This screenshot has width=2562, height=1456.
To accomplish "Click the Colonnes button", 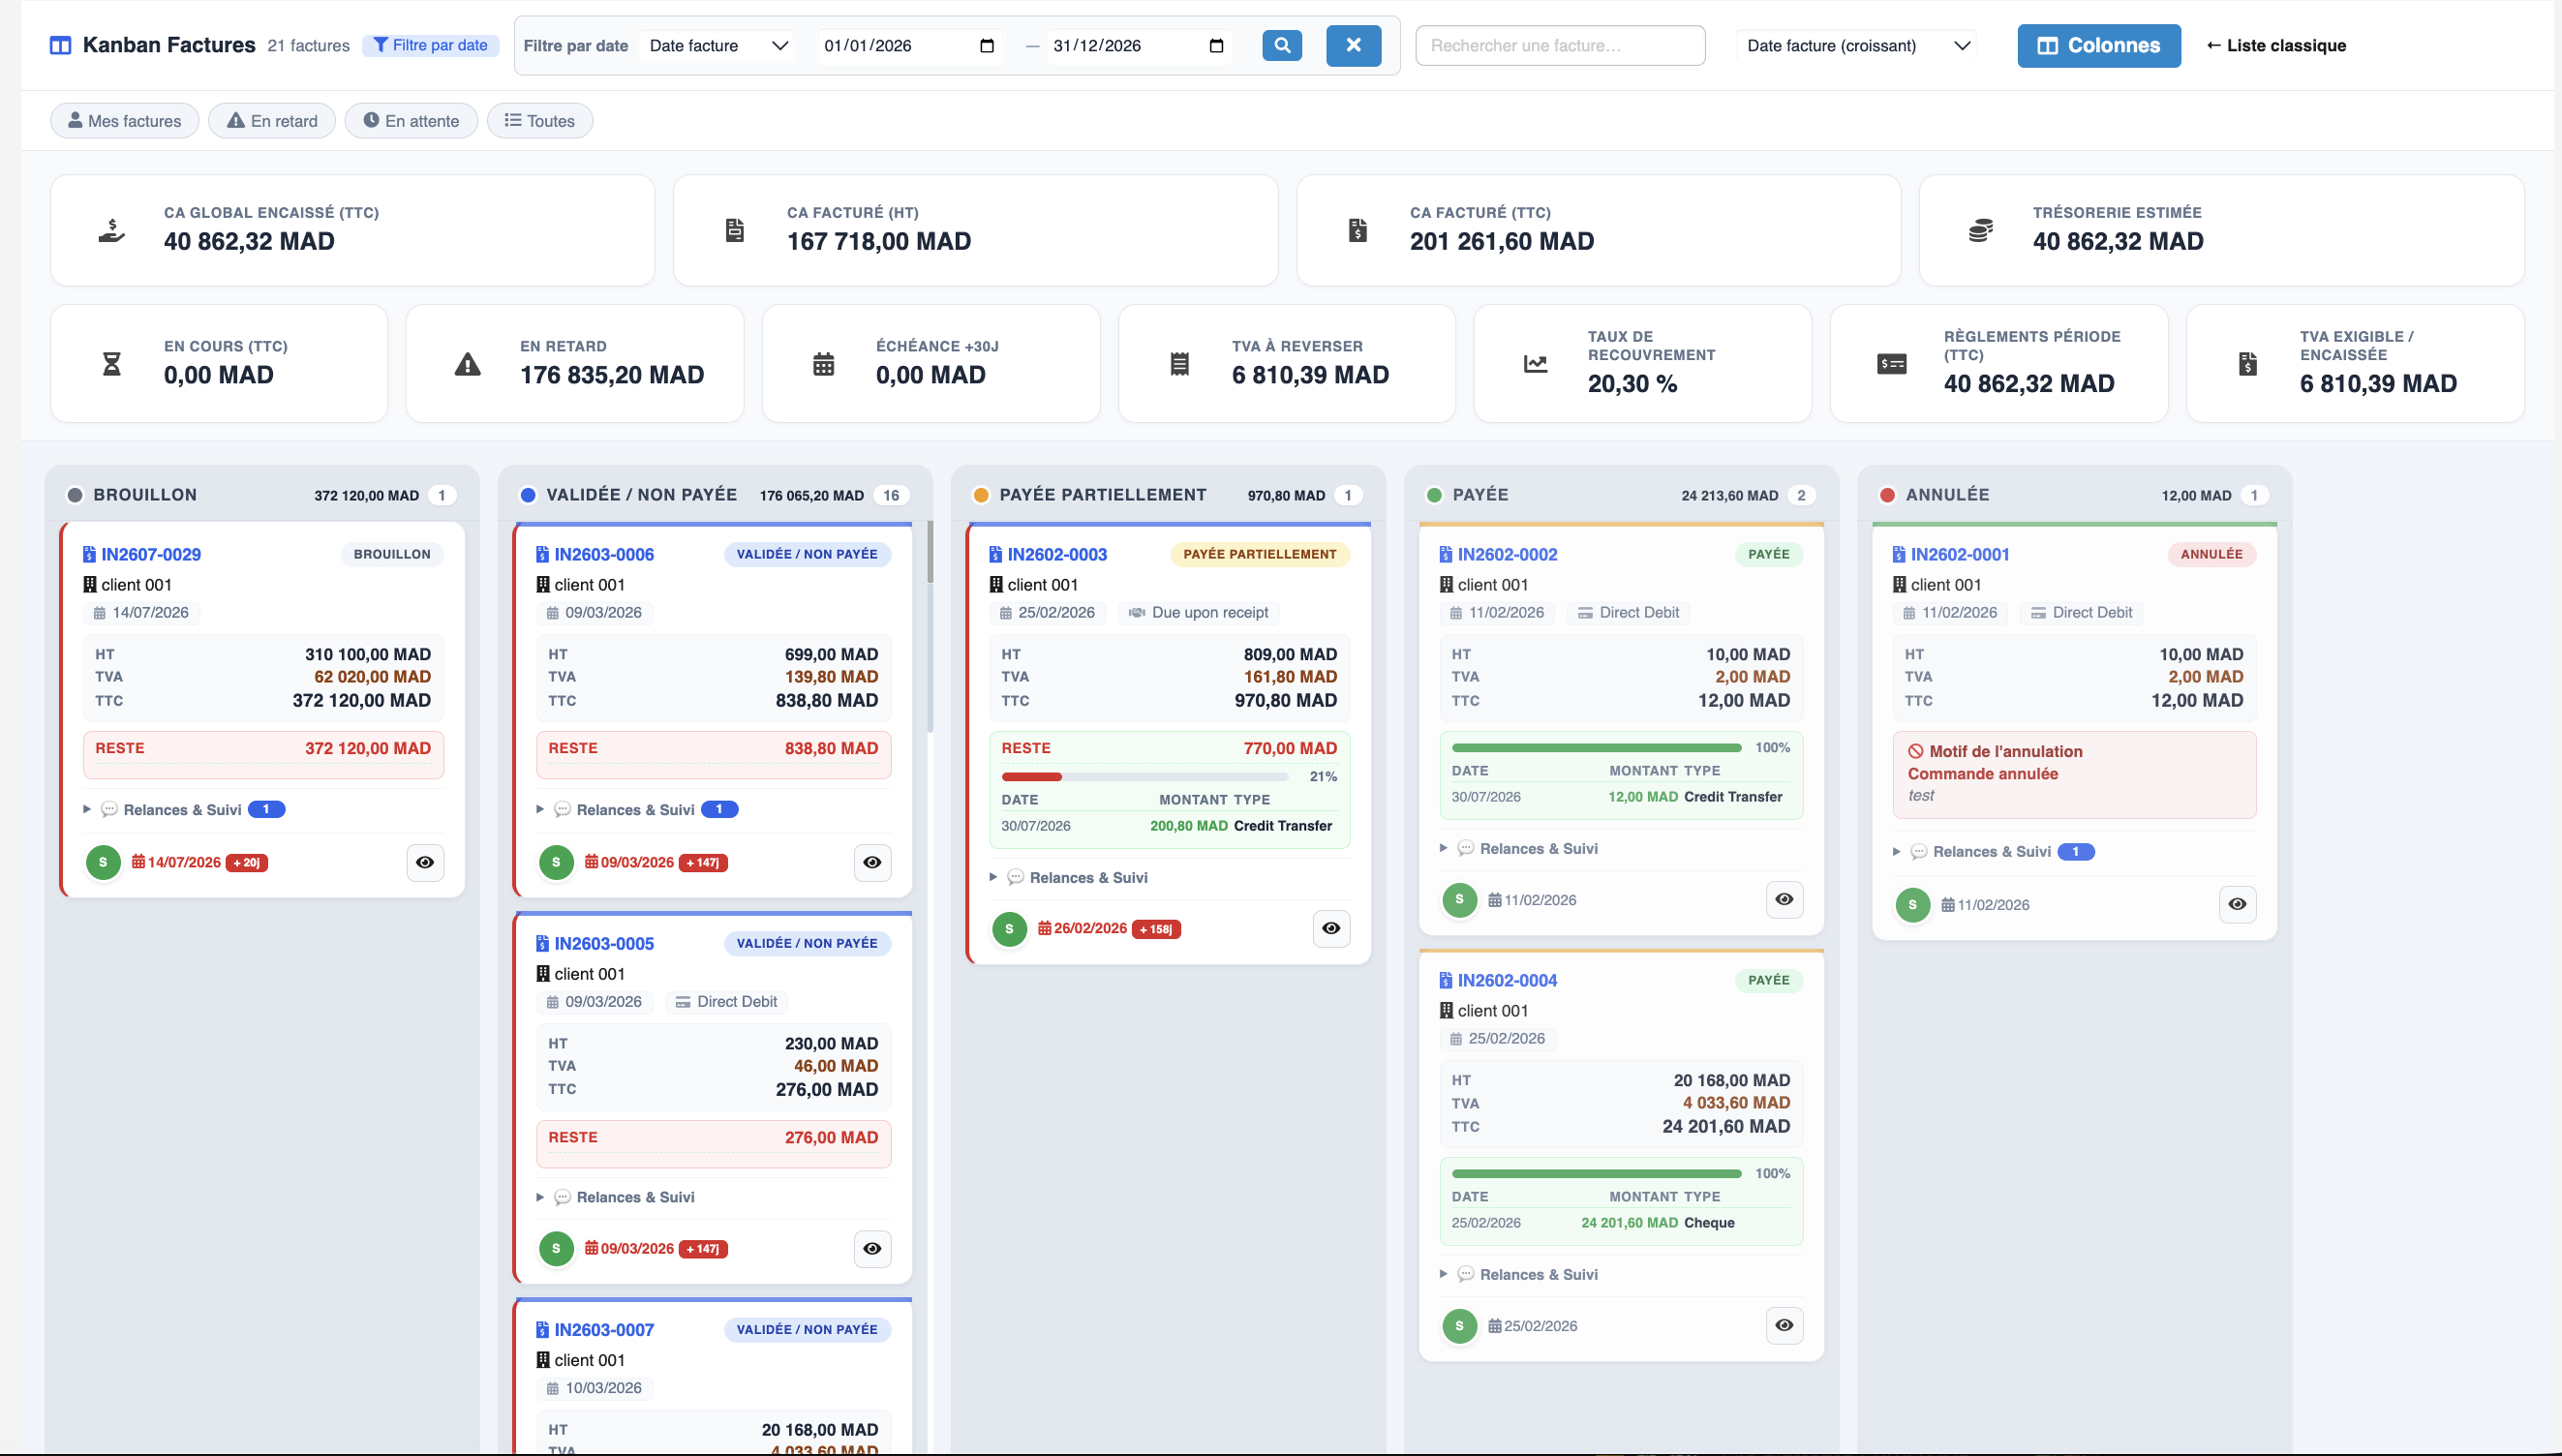I will [2099, 45].
